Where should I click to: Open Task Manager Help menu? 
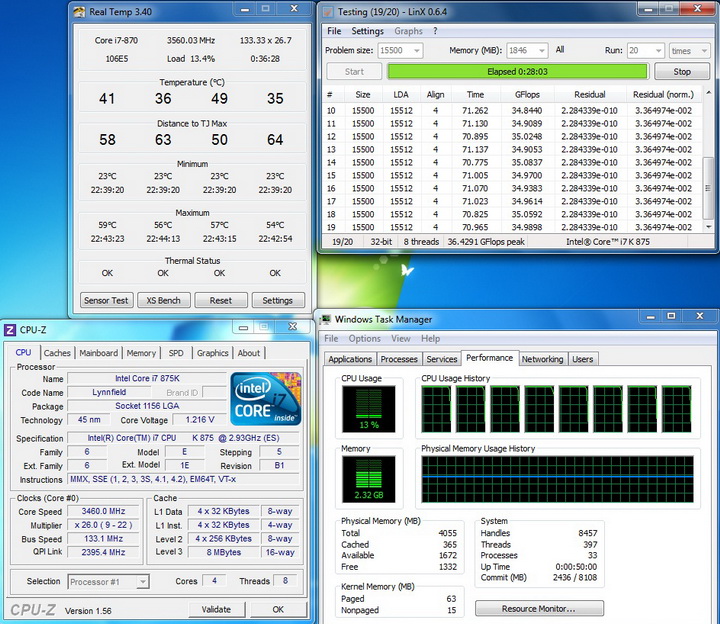[430, 338]
